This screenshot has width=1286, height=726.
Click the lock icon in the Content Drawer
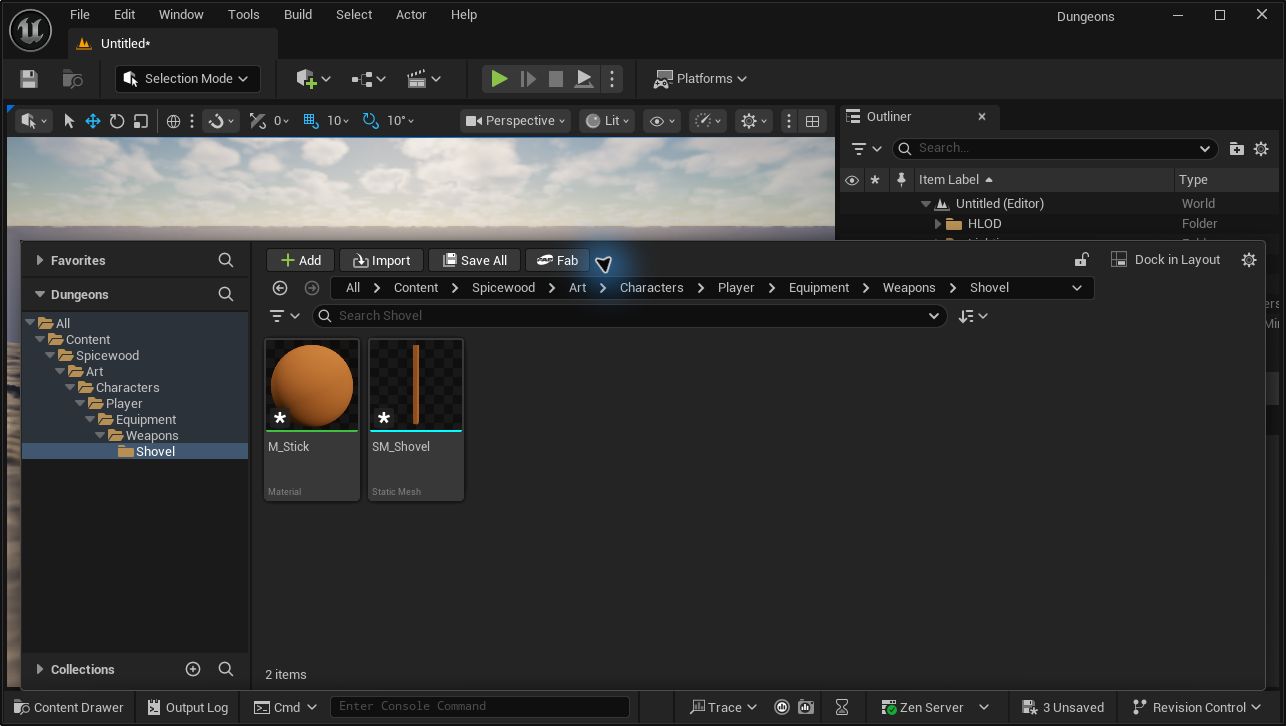coord(1081,260)
